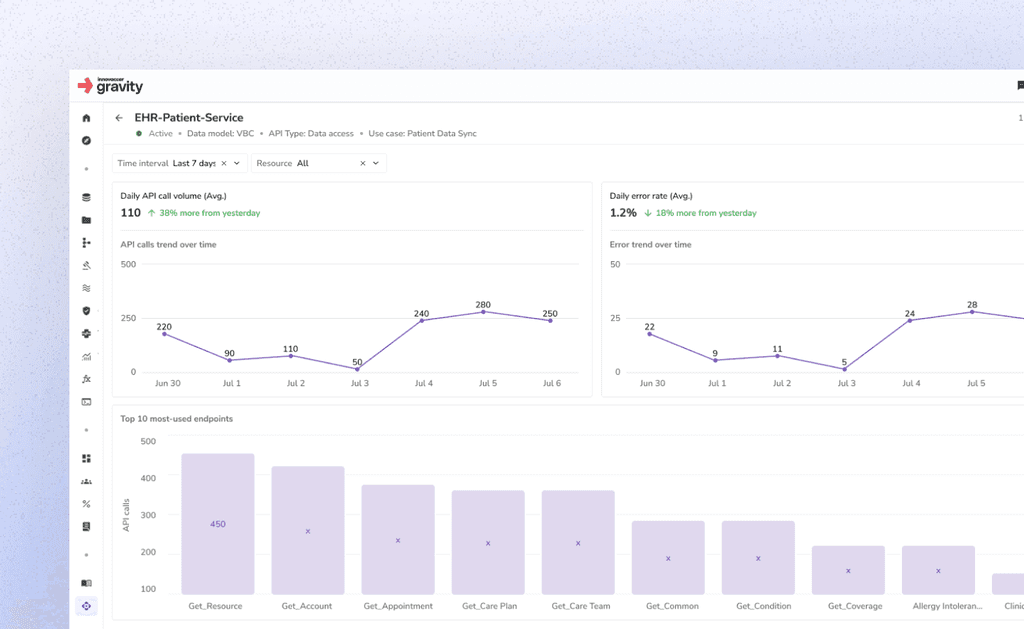Open the folder icon in sidebar
Viewport: 1024px width, 629px height.
pos(86,220)
